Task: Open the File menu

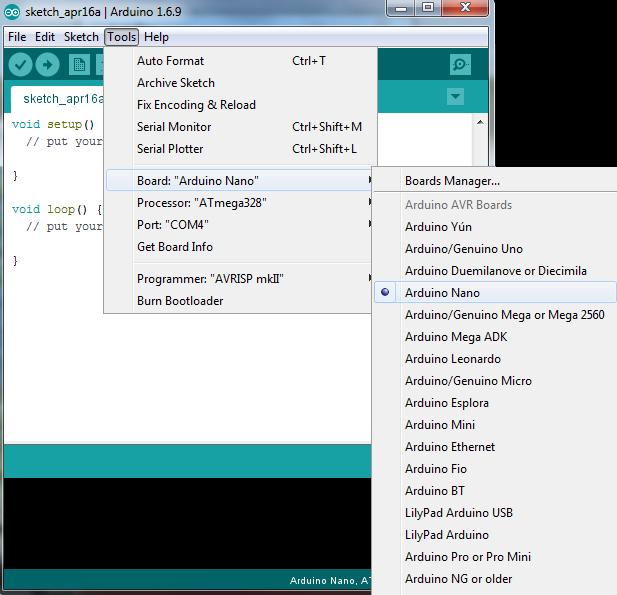Action: pos(17,37)
